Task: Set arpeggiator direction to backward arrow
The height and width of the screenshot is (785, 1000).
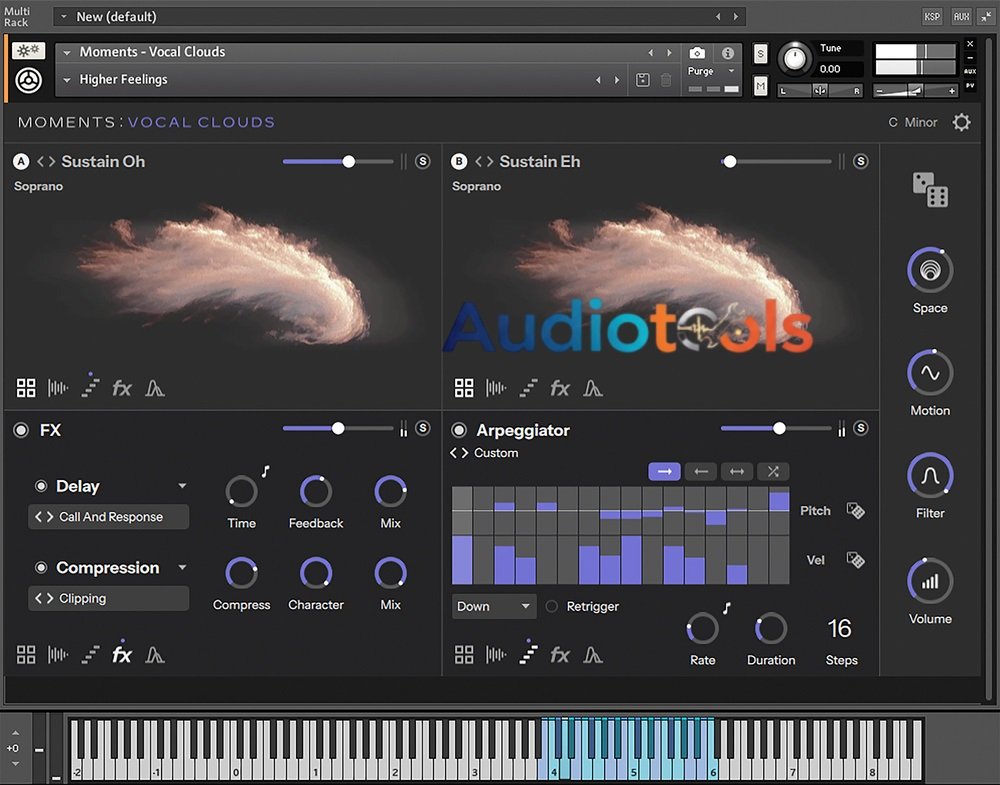Action: point(701,471)
